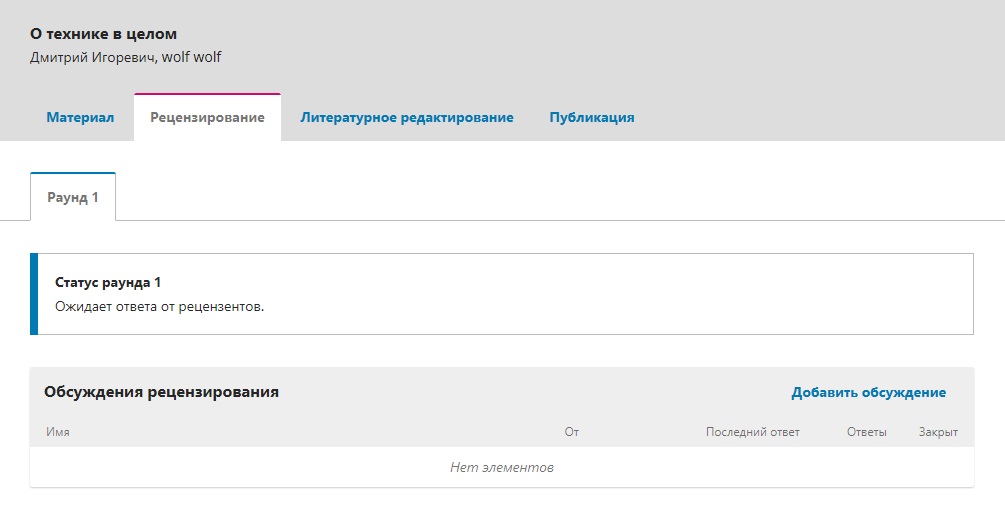Click the Добавить обсуждение link
The image size is (1005, 524).
pos(868,392)
